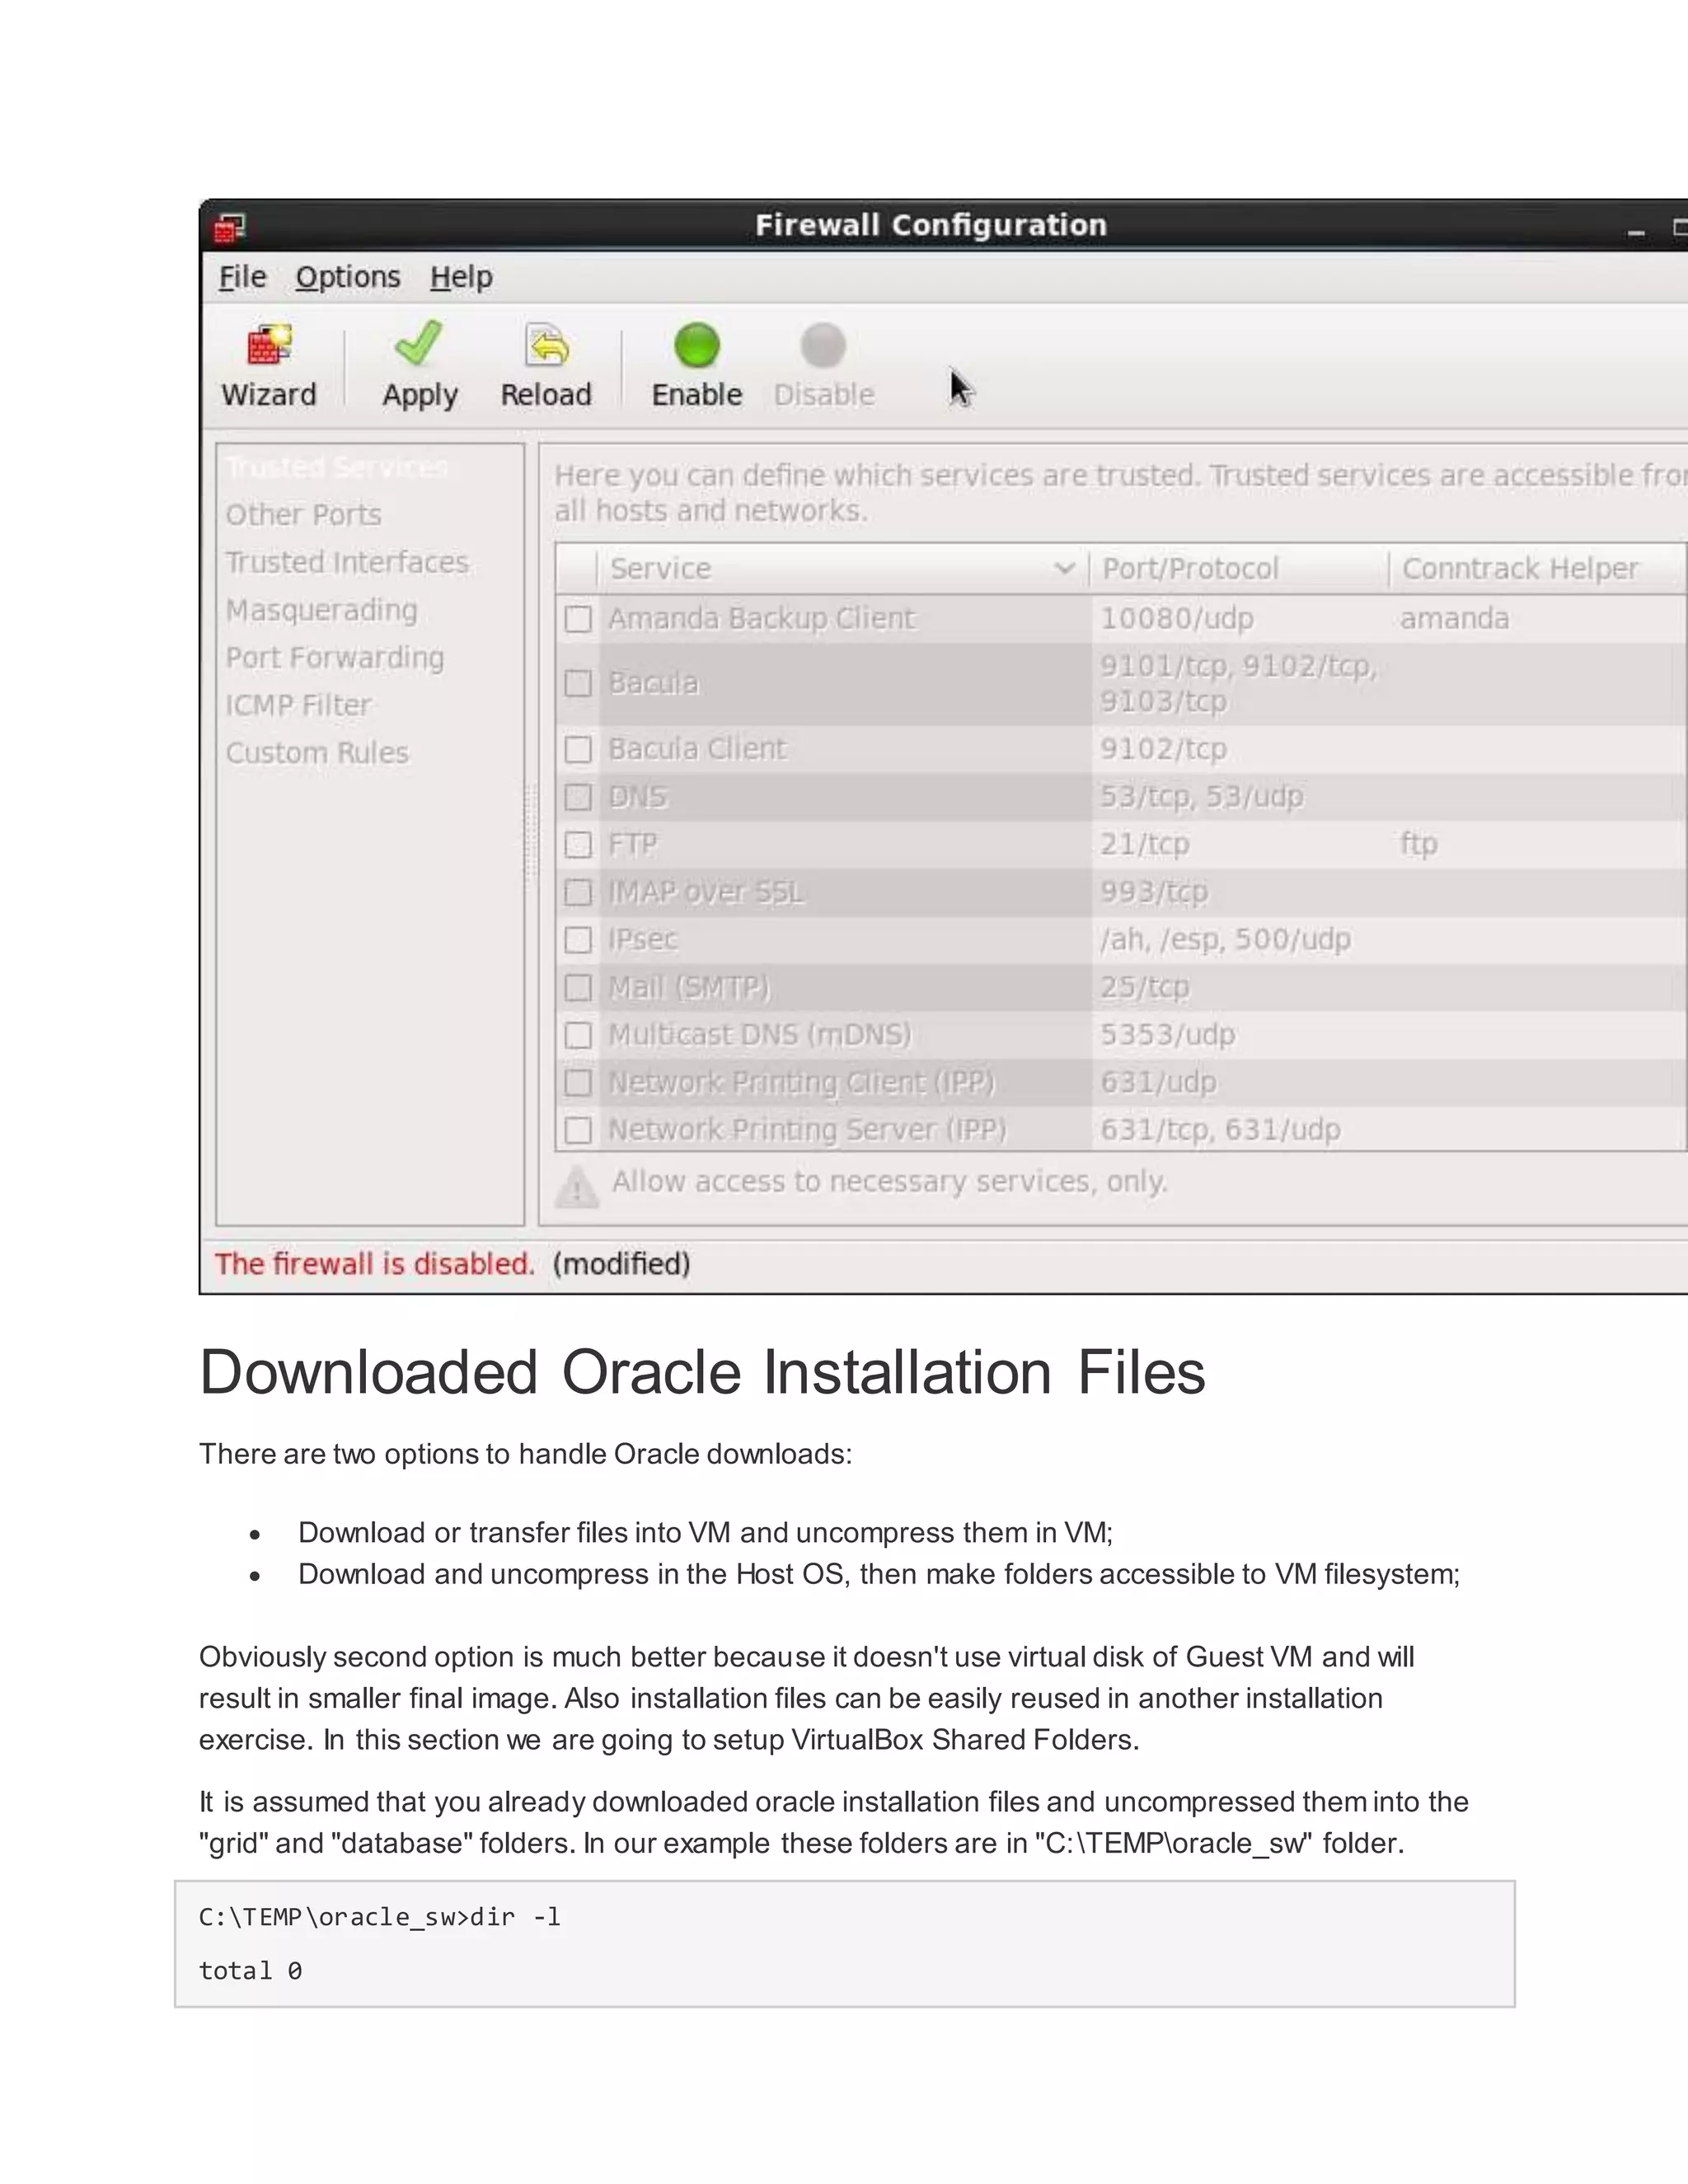Click the Multicast DNS (mDNS) service name
1688x2184 pixels.
760,1035
